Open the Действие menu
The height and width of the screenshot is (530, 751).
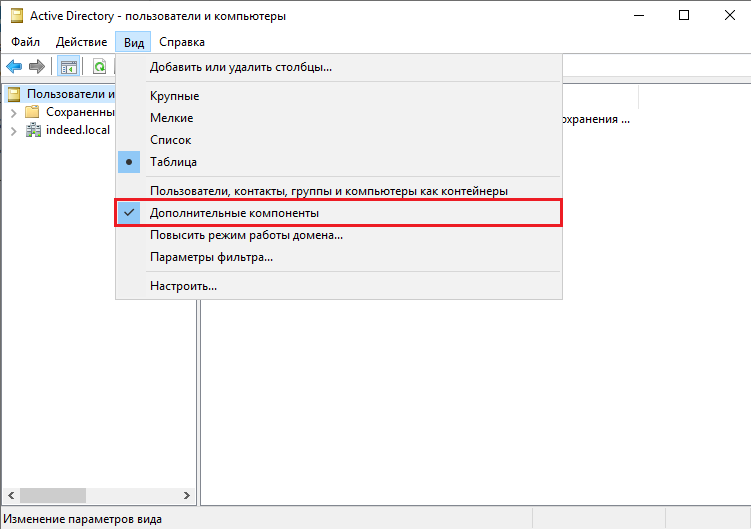81,42
